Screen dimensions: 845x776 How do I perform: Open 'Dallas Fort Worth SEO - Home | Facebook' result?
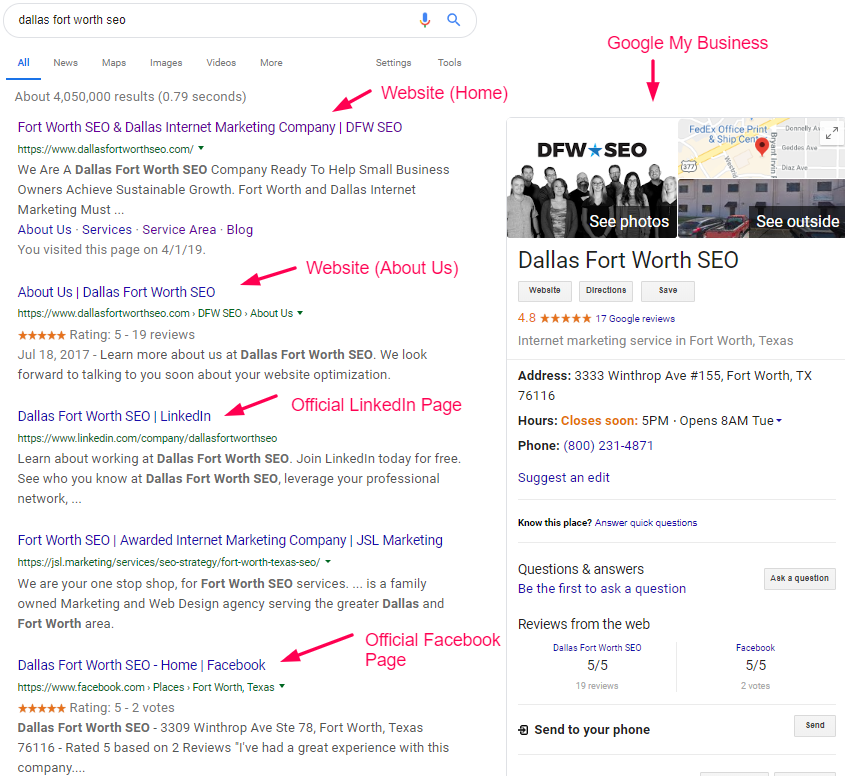point(141,665)
